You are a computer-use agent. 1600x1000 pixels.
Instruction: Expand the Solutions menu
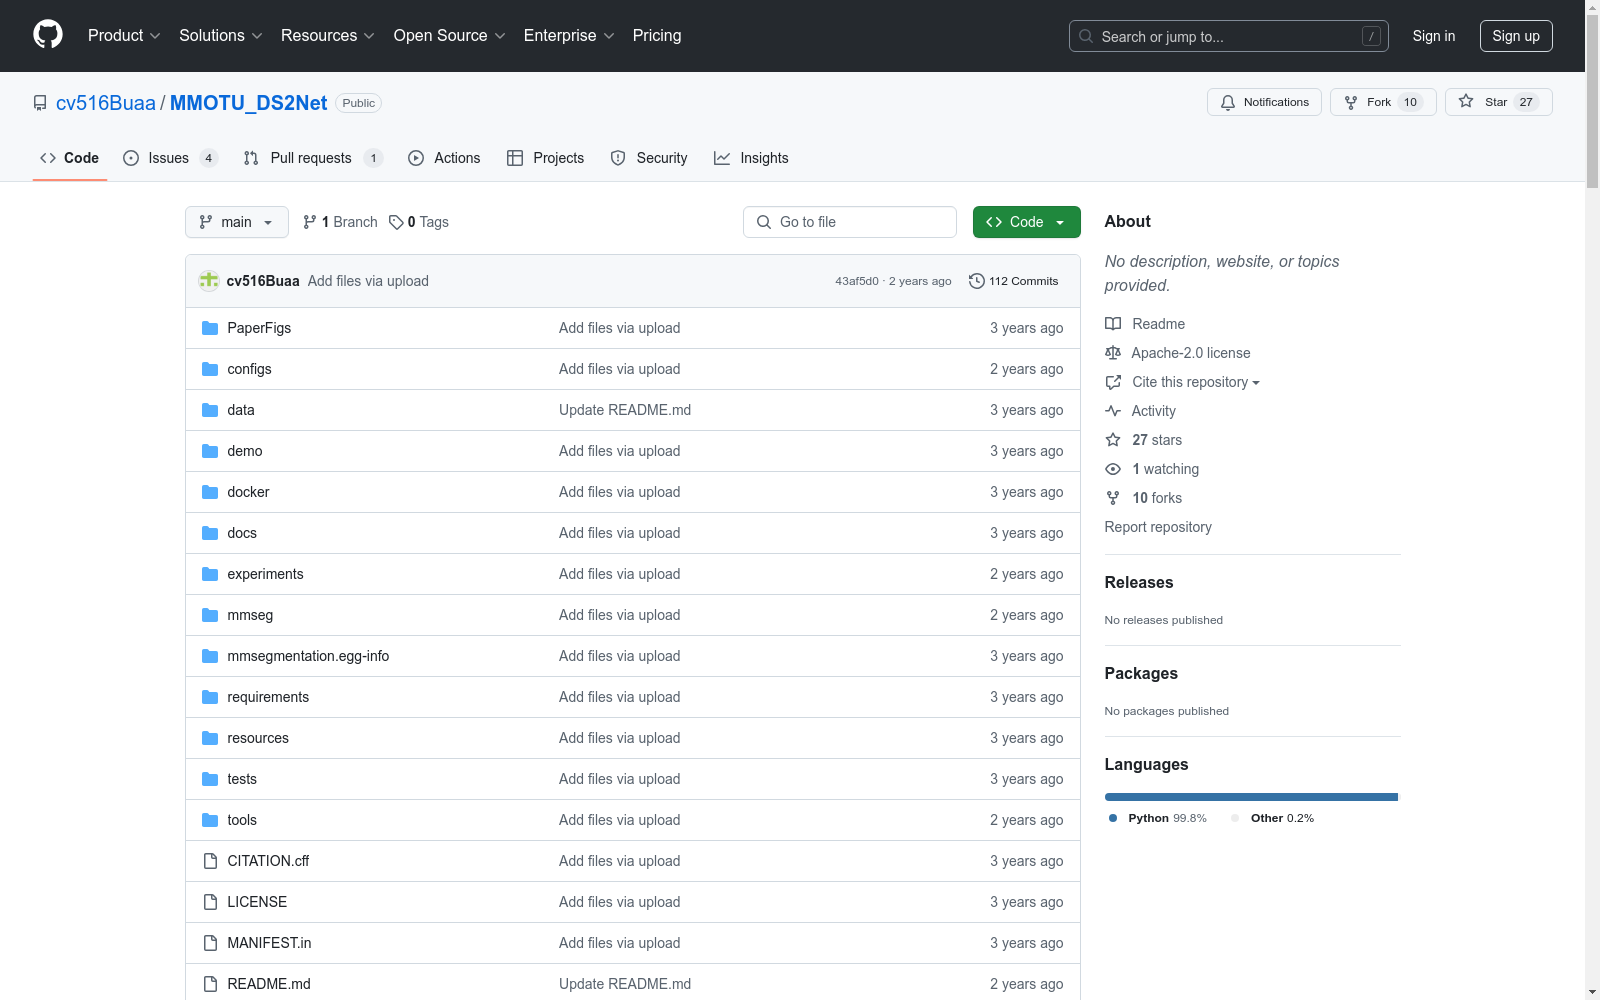click(x=221, y=35)
